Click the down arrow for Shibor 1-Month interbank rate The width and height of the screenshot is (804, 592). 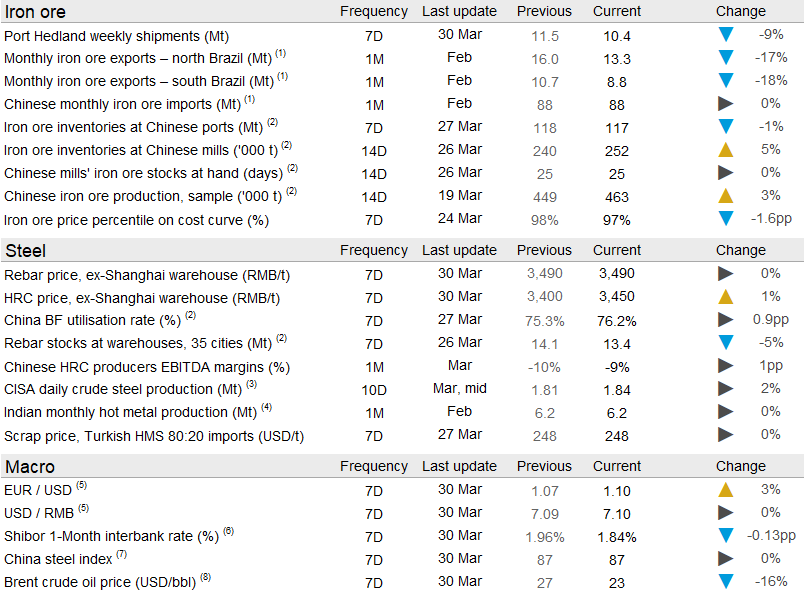coord(726,536)
